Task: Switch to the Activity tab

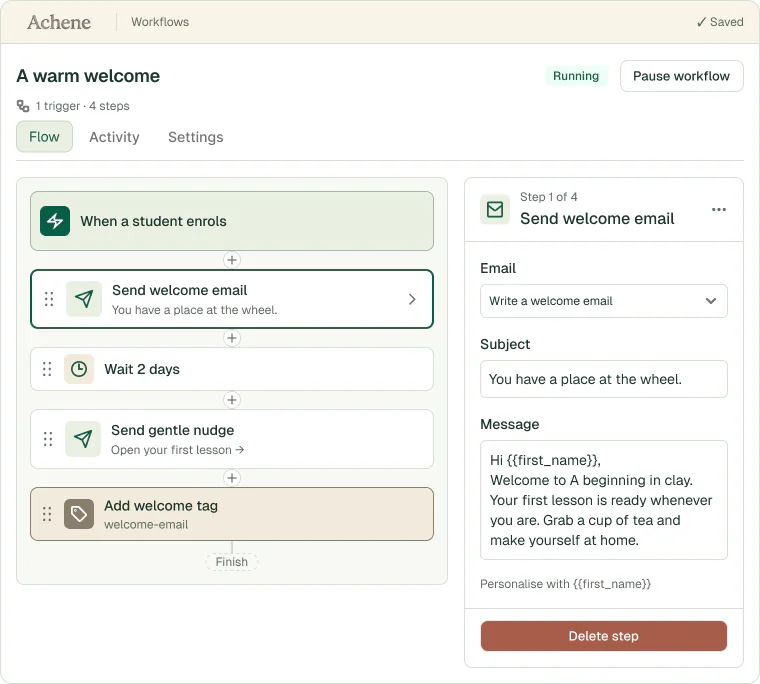Action: (114, 137)
